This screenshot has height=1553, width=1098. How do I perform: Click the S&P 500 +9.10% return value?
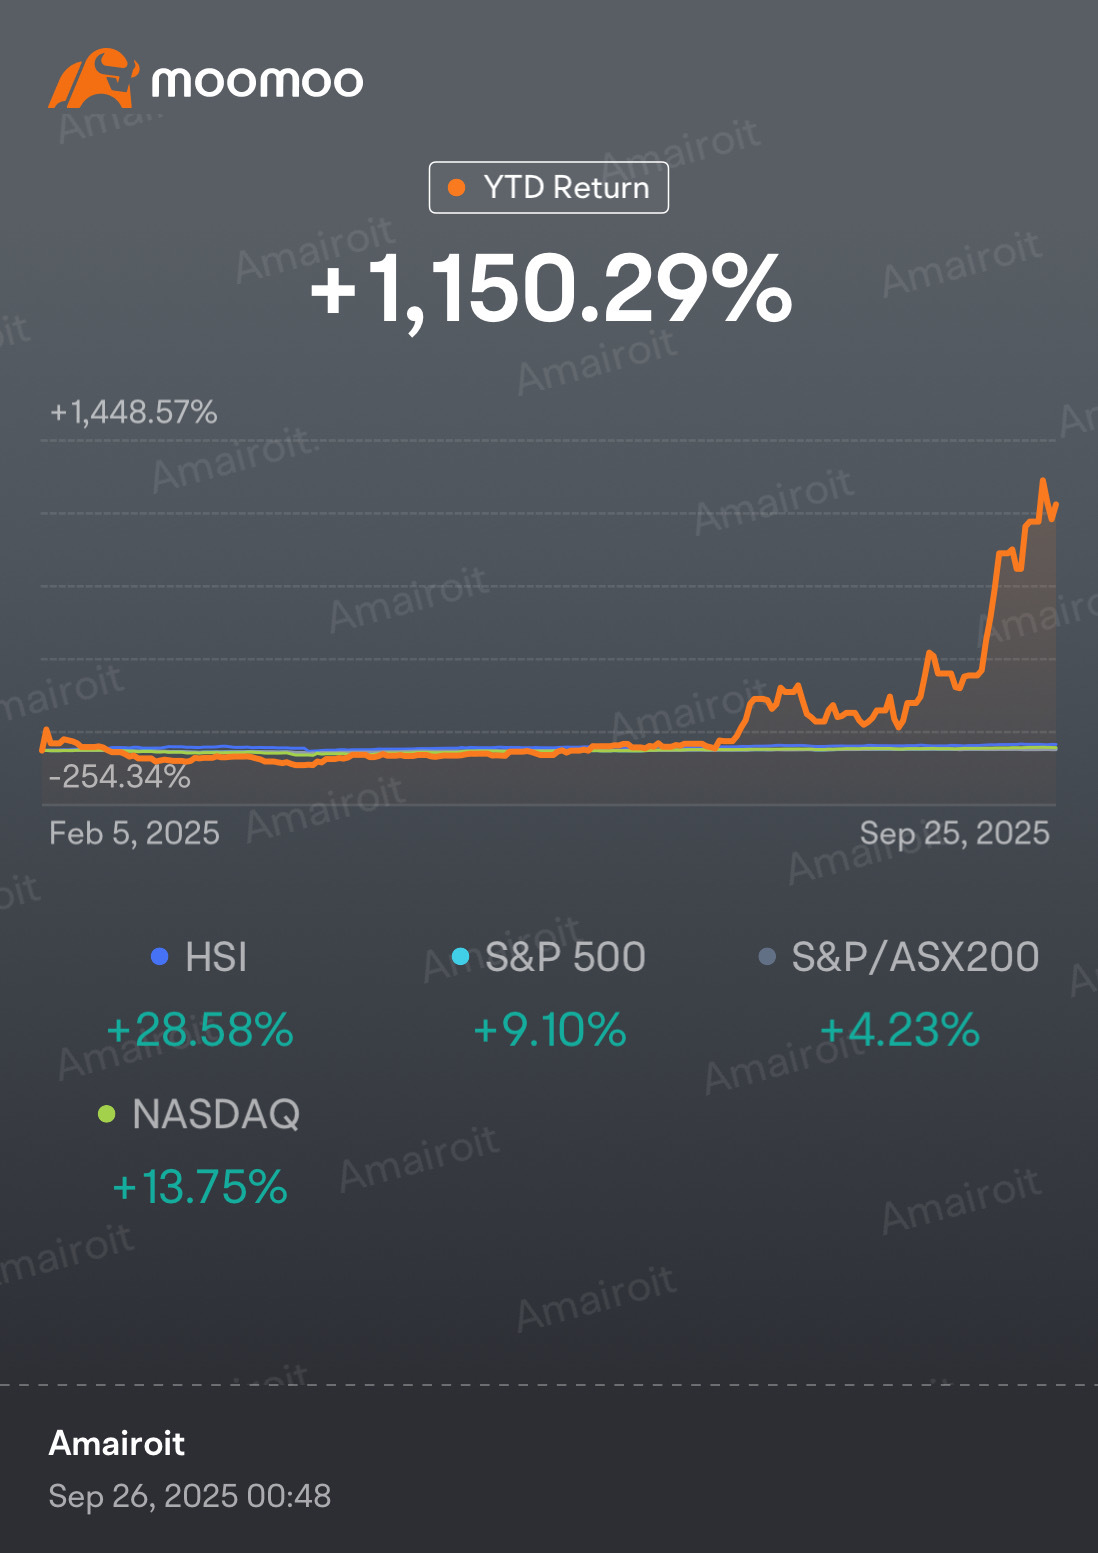pyautogui.click(x=550, y=1030)
